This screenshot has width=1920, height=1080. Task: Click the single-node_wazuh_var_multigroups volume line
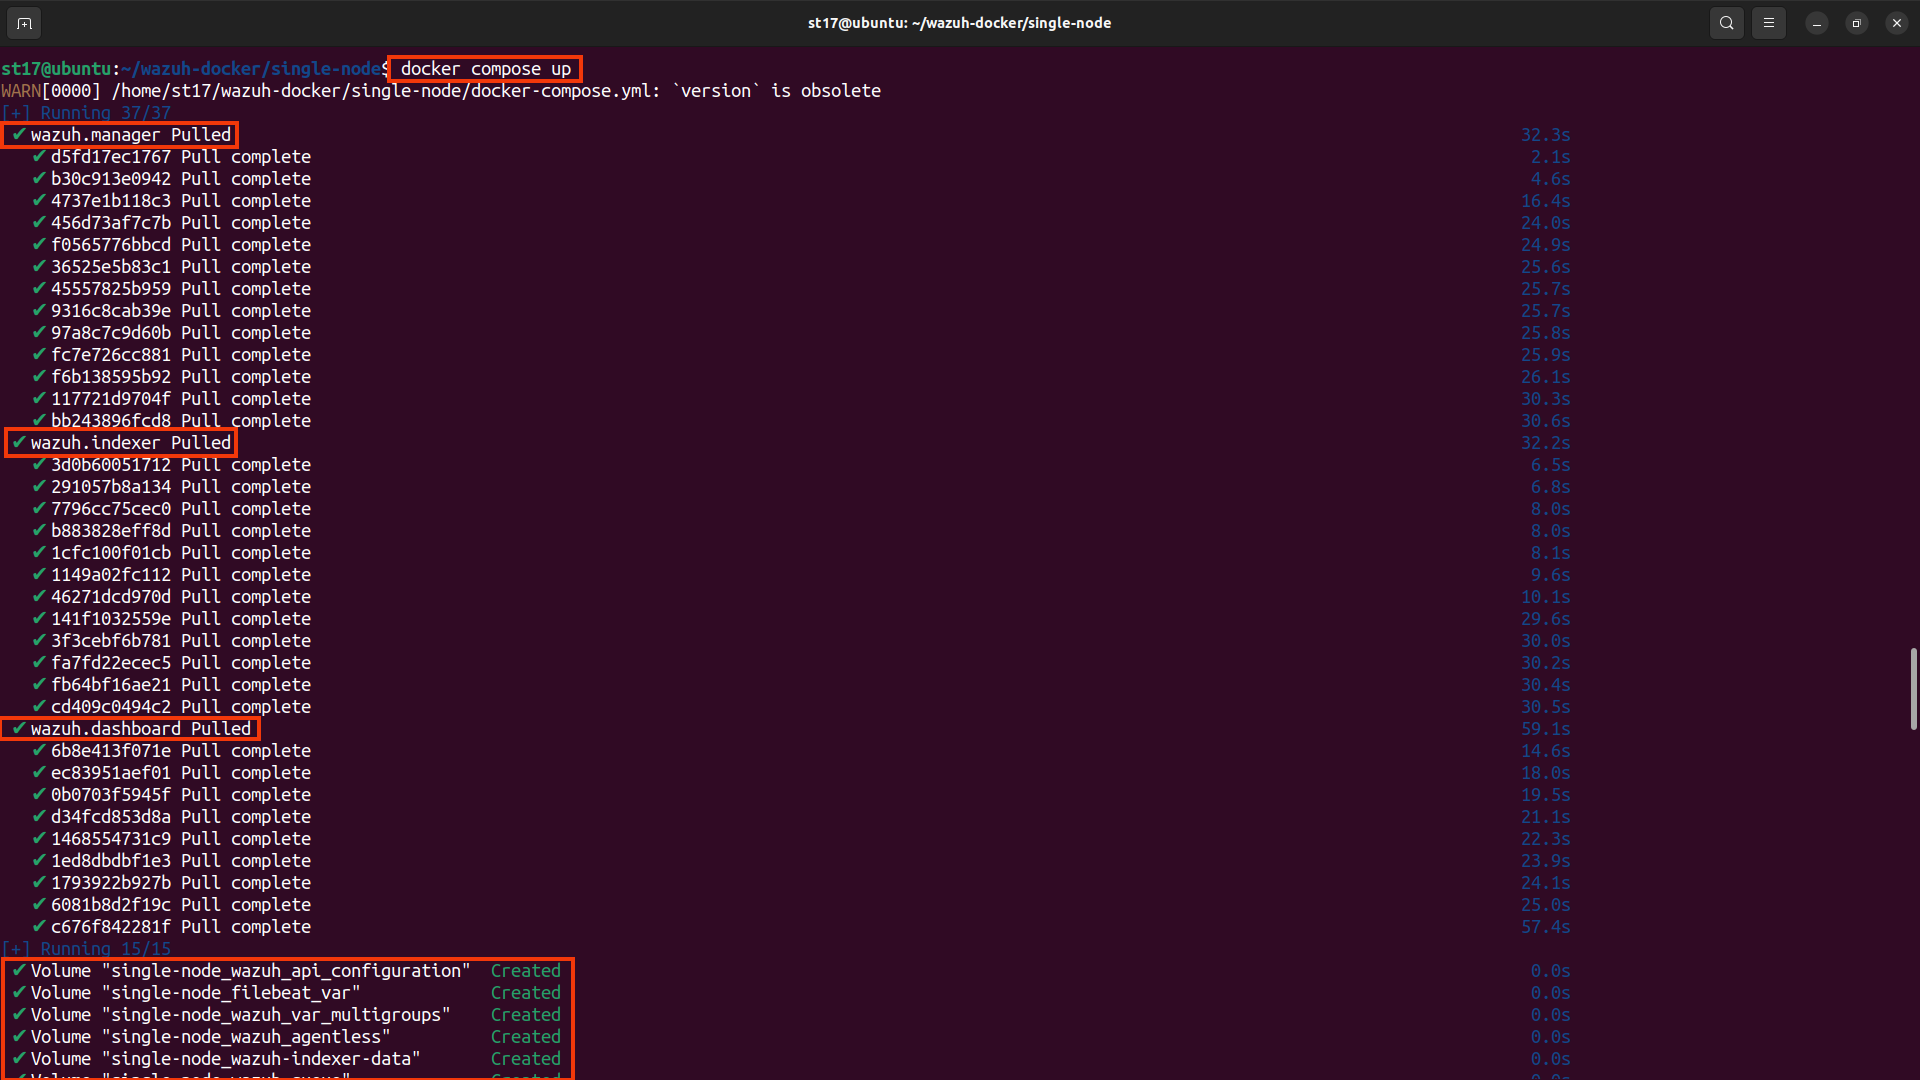[286, 1015]
